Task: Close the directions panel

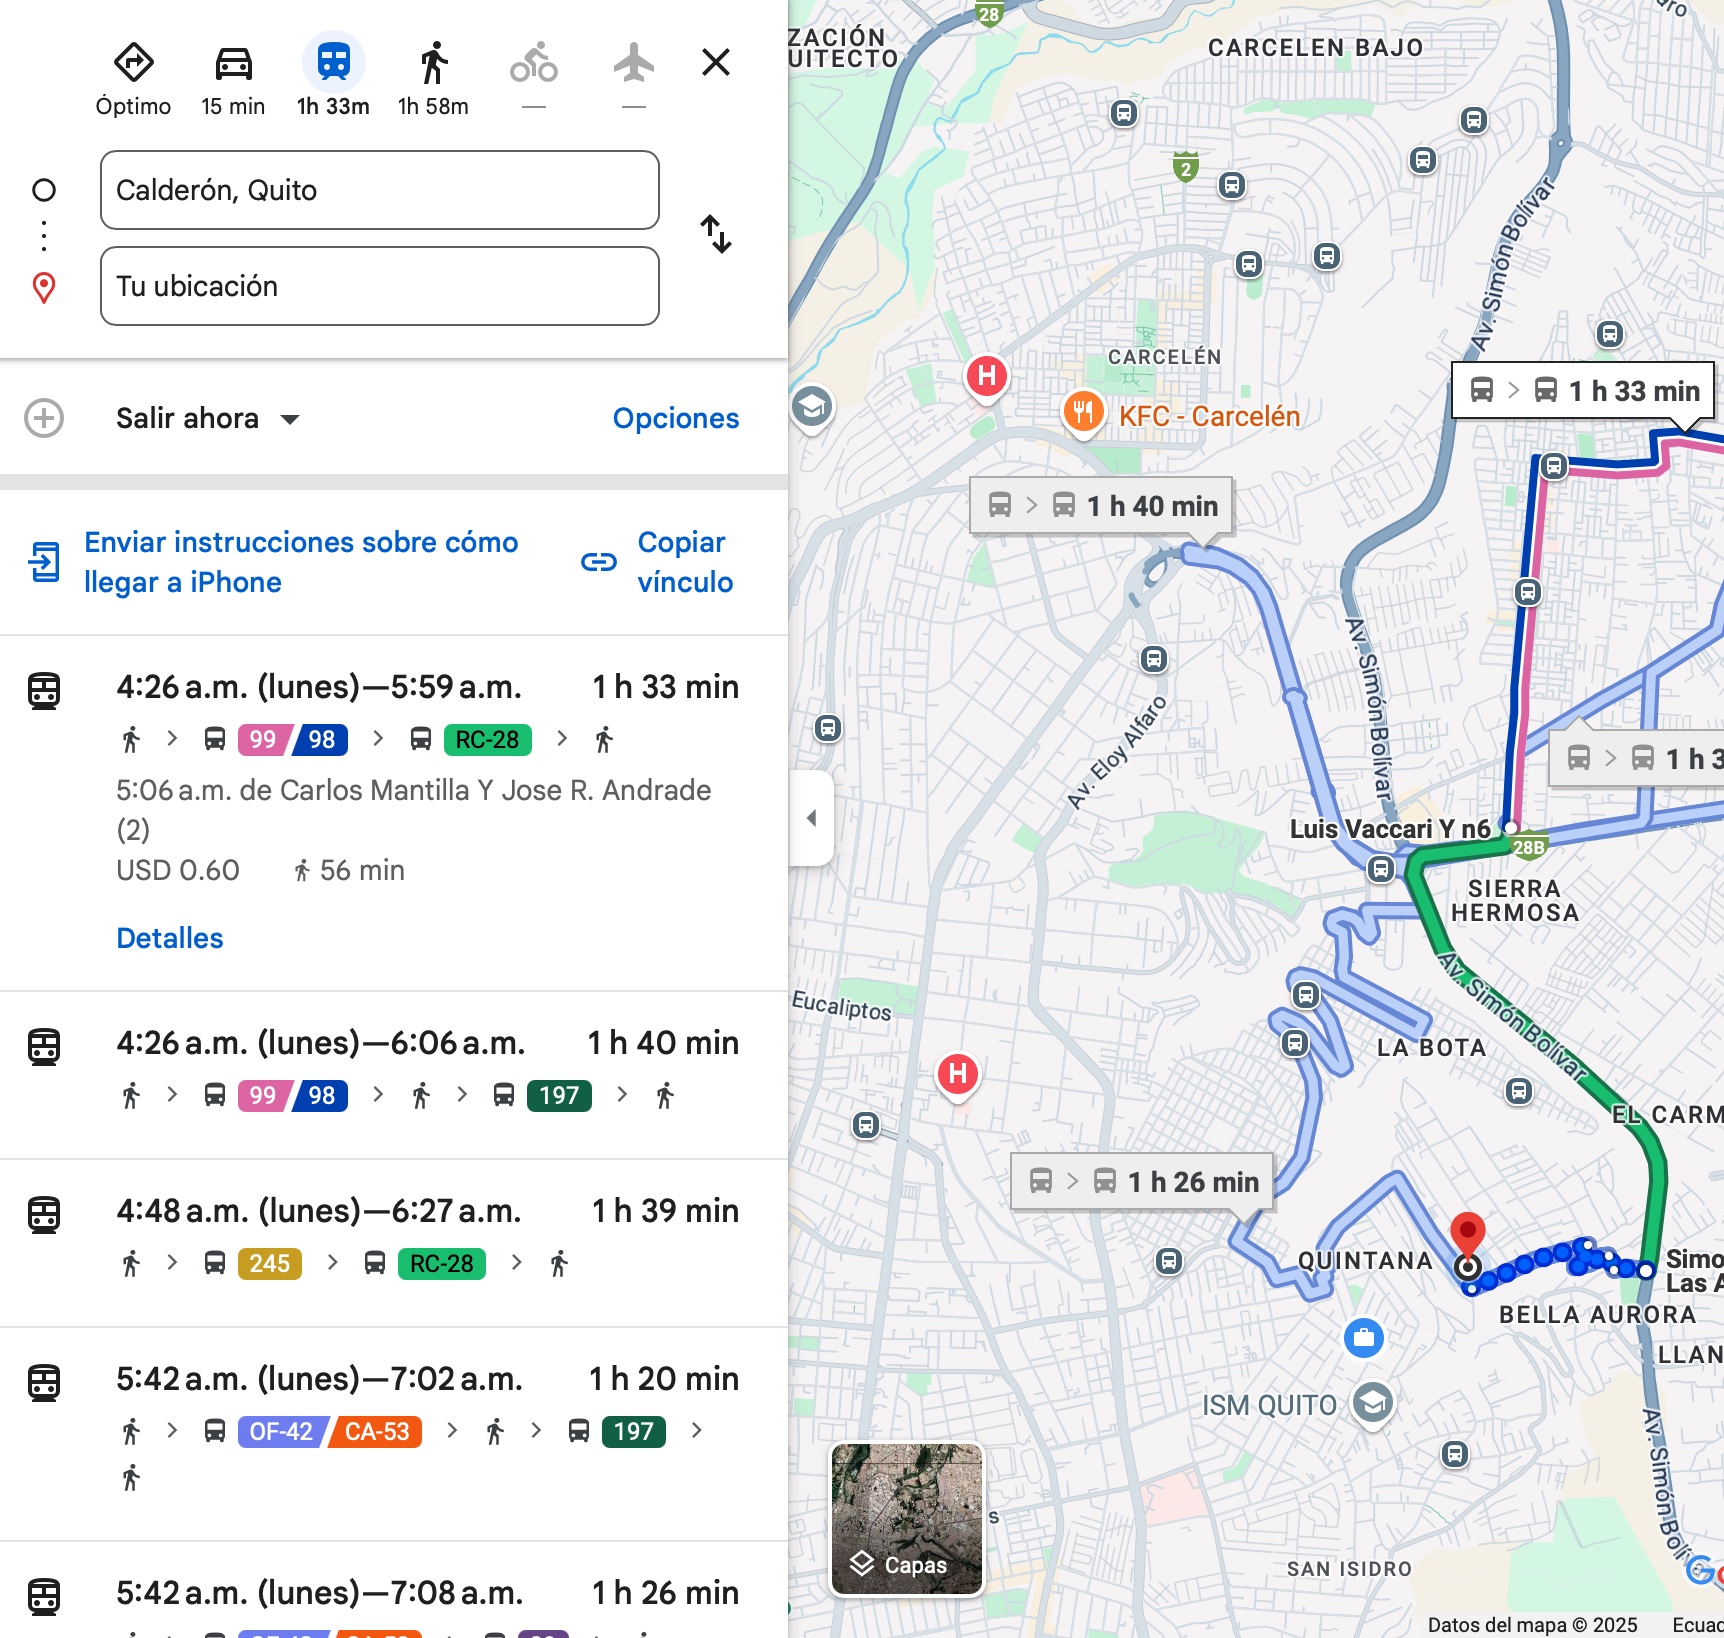Action: pyautogui.click(x=716, y=62)
